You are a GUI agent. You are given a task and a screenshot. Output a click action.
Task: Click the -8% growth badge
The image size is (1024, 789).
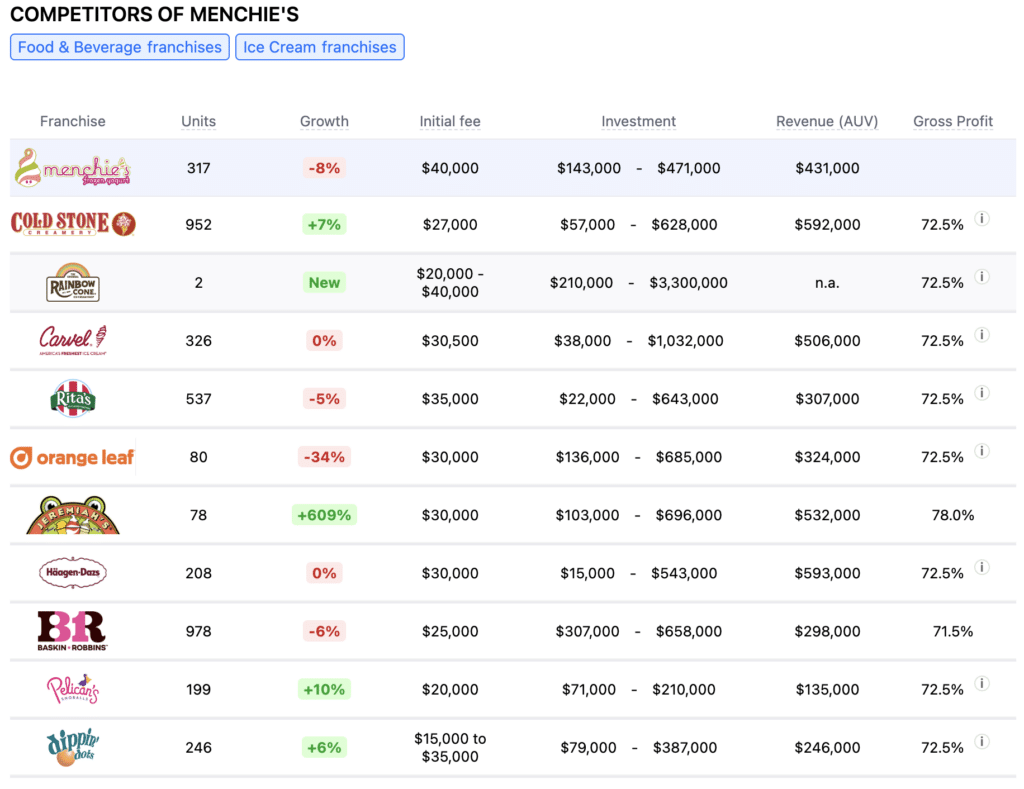coord(324,168)
